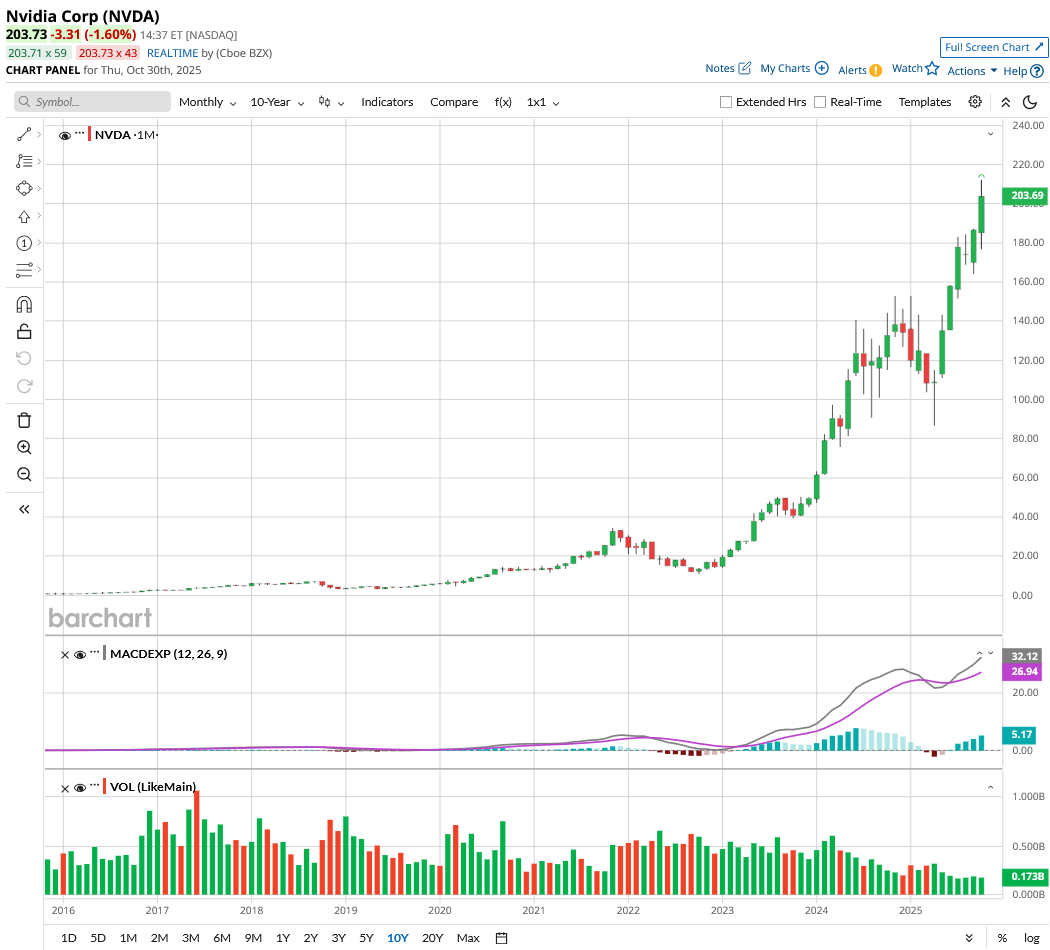
Task: Remove the MACDEXP indicator with its X
Action: pyautogui.click(x=65, y=655)
